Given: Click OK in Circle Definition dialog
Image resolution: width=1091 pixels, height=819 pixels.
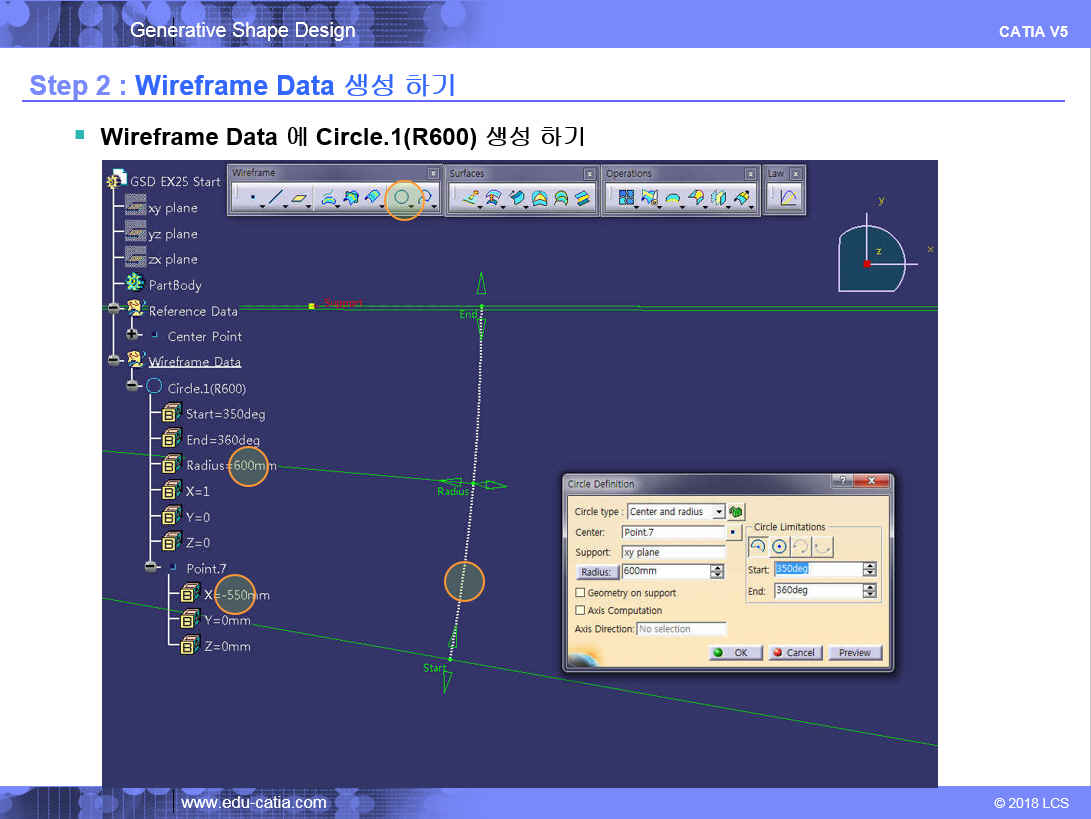Looking at the screenshot, I should pyautogui.click(x=731, y=652).
